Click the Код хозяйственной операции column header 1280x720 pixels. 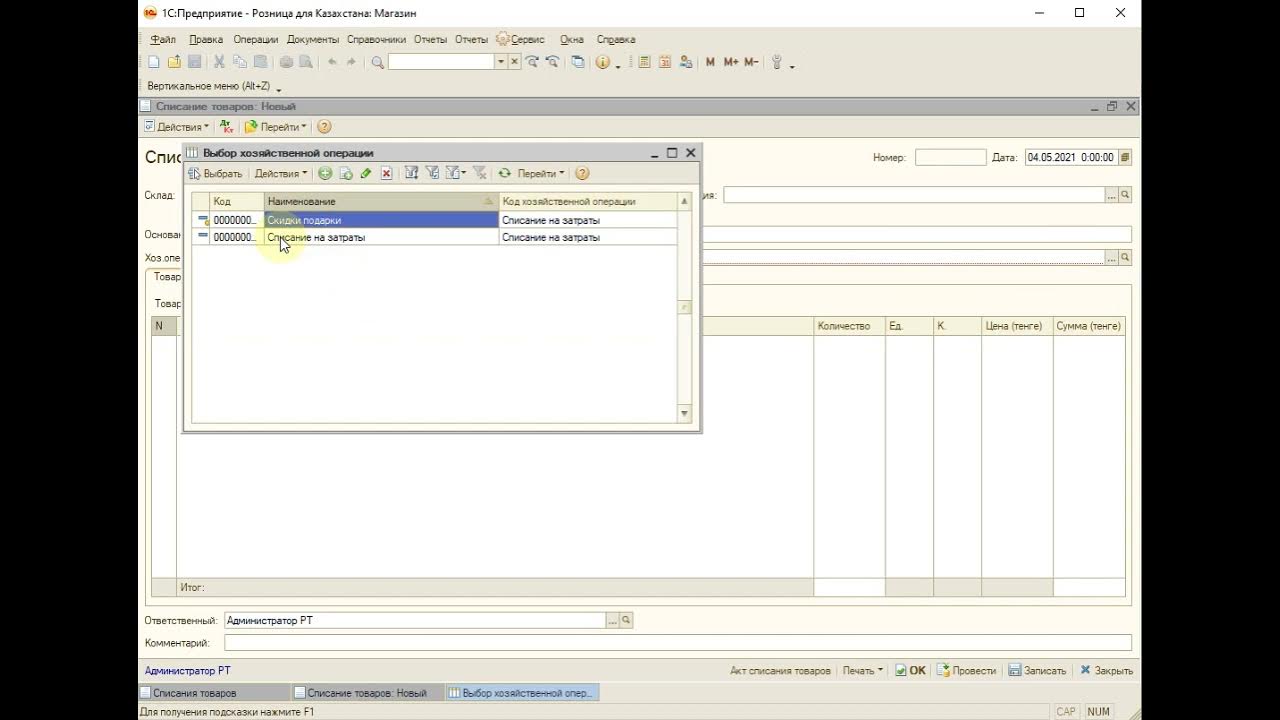(588, 201)
